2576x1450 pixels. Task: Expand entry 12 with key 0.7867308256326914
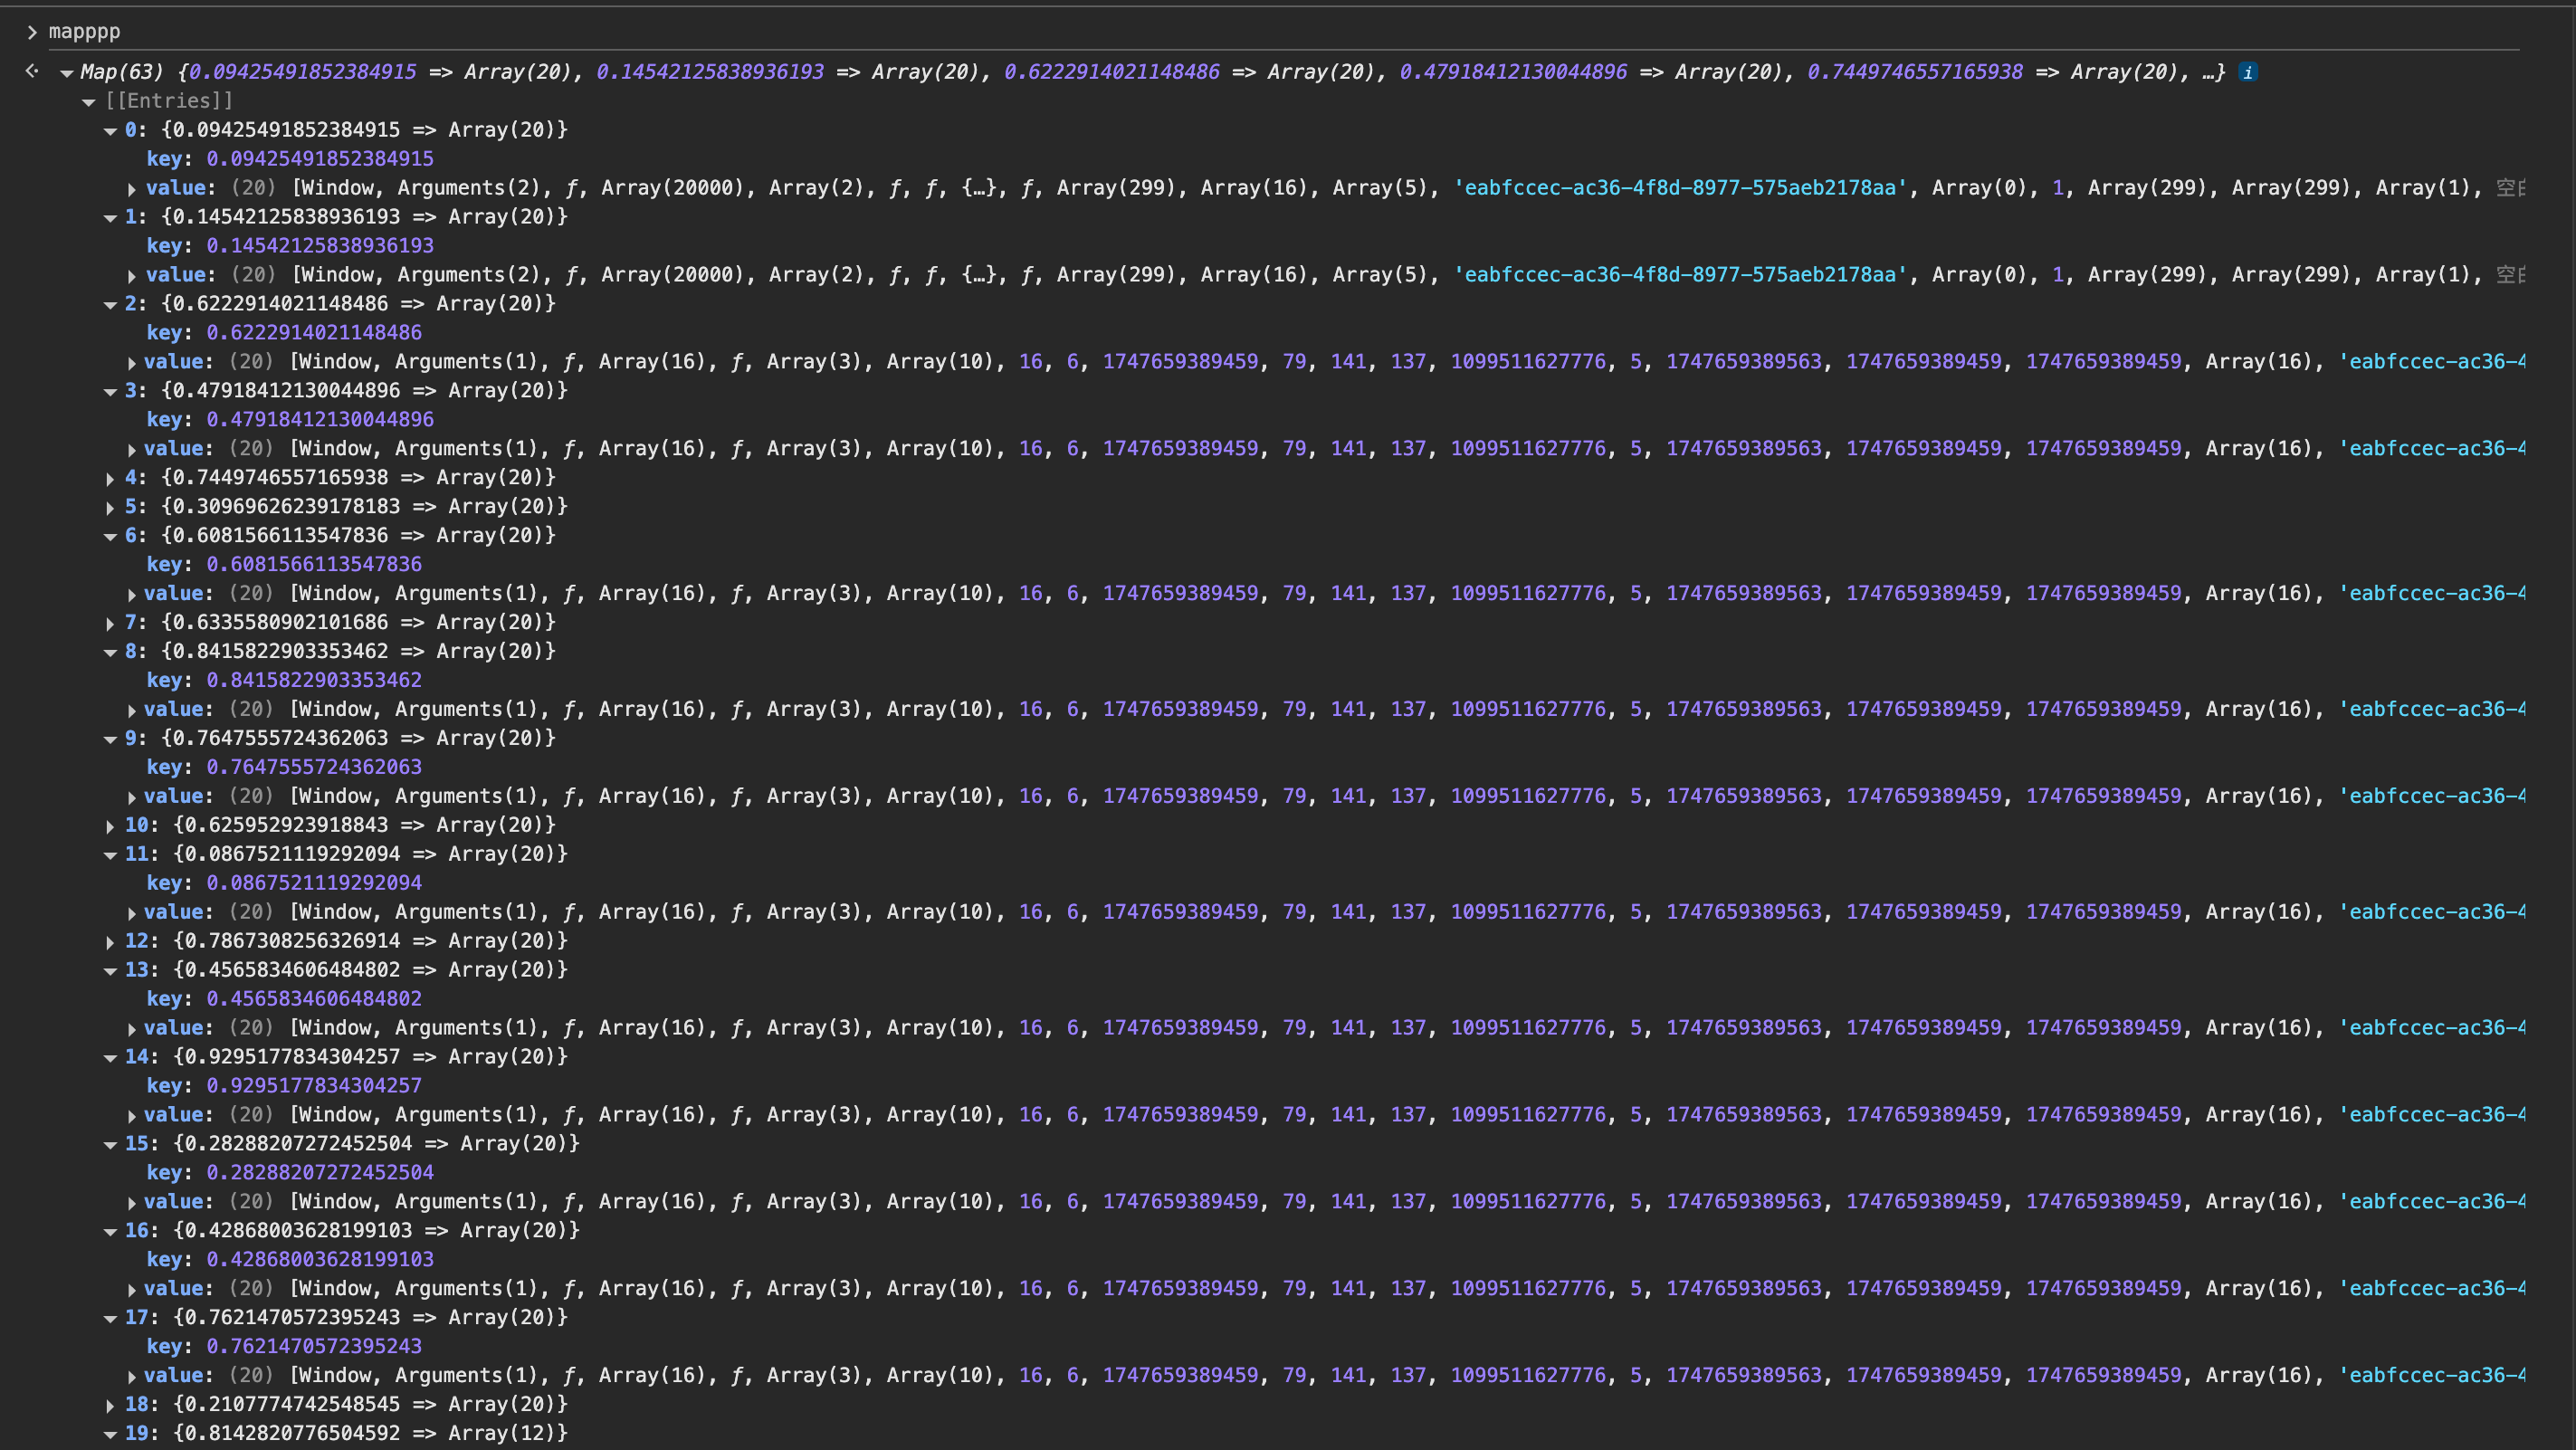tap(111, 943)
